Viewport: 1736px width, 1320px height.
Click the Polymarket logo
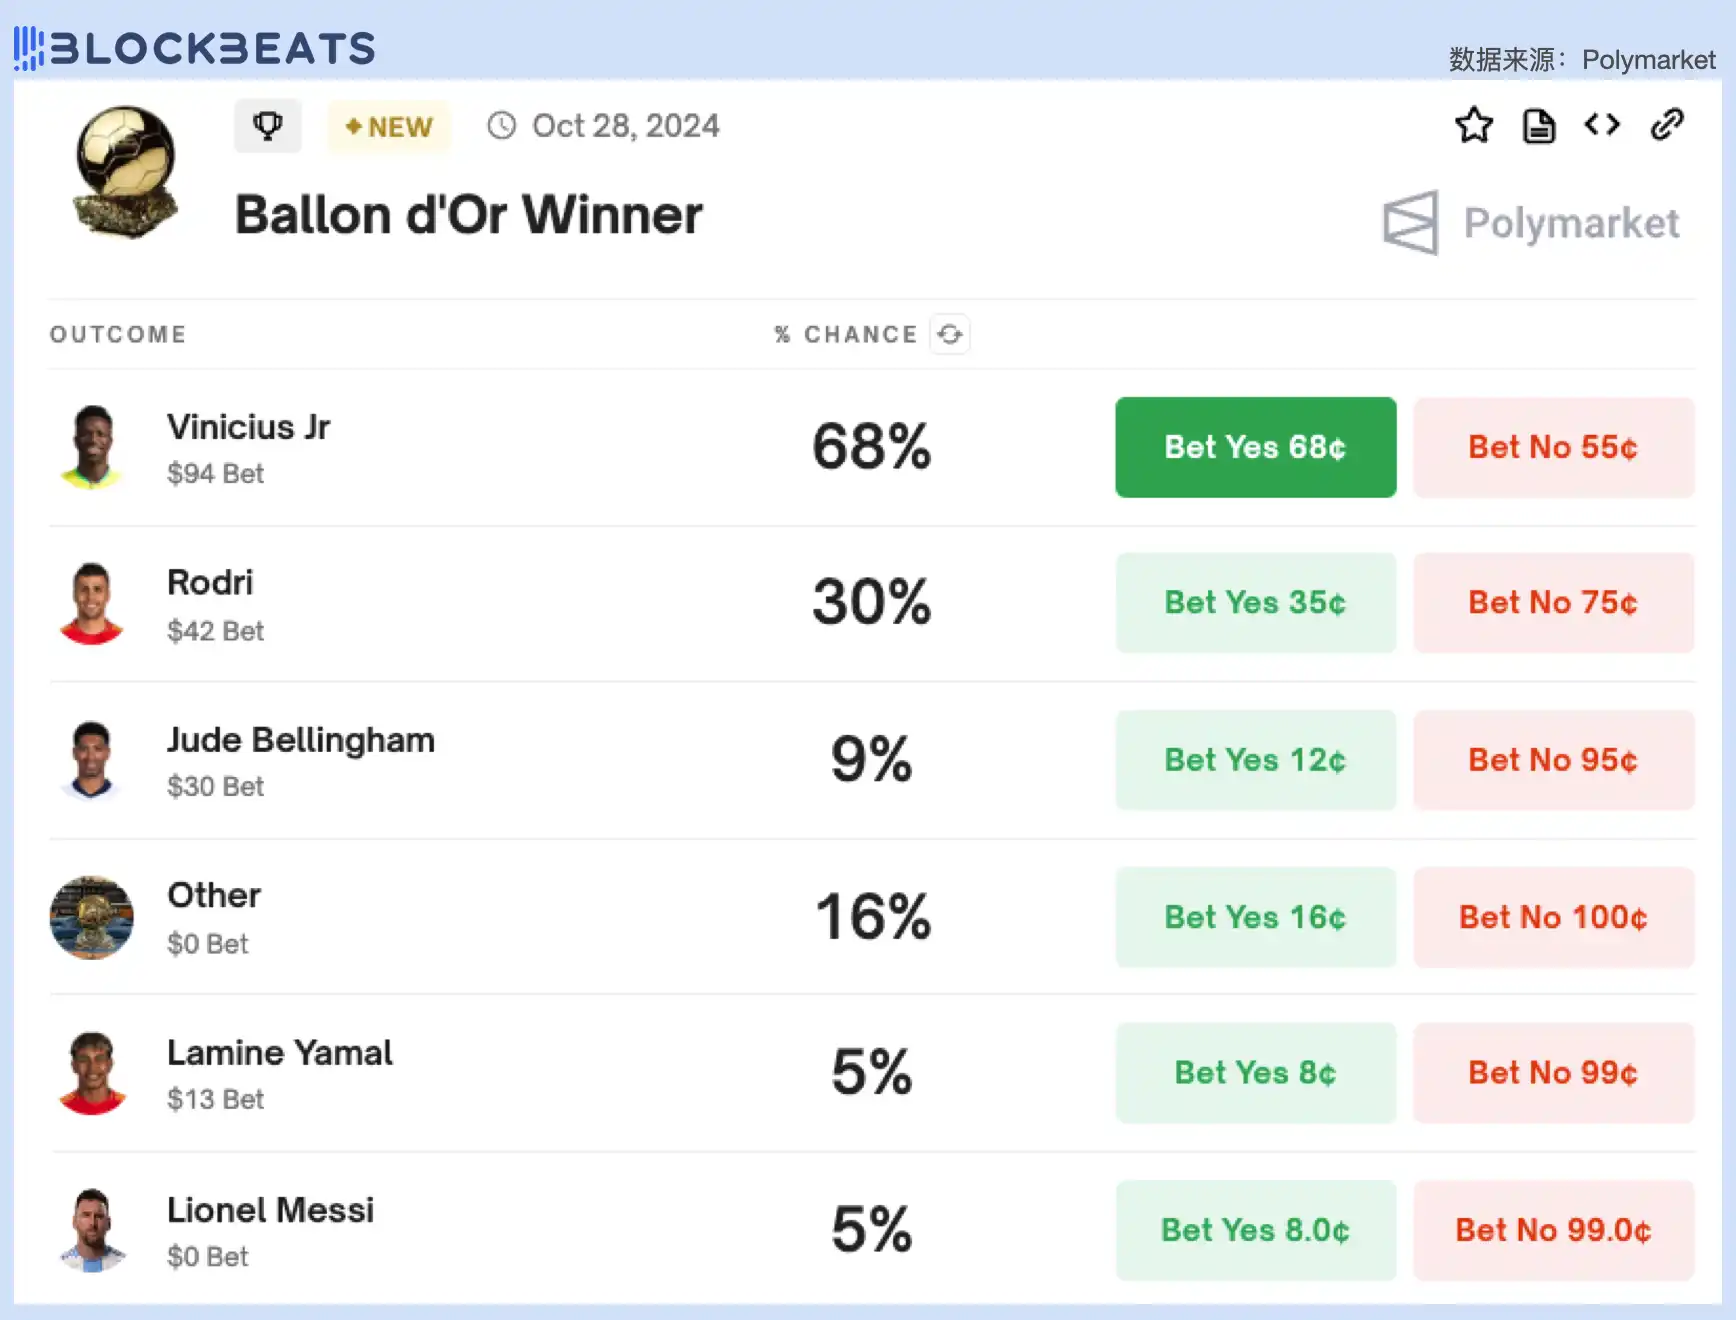click(1530, 223)
